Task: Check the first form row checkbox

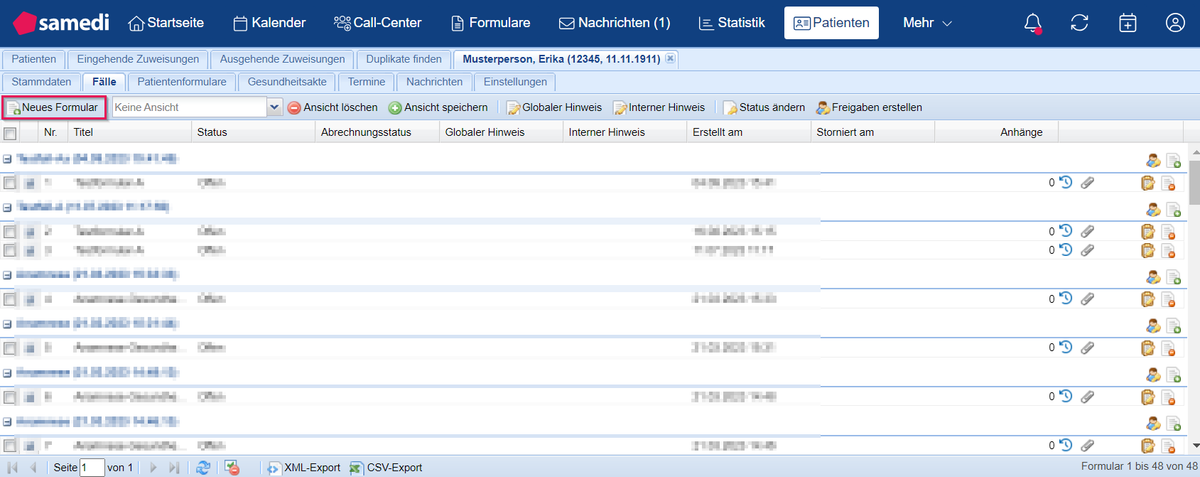Action: (10, 184)
